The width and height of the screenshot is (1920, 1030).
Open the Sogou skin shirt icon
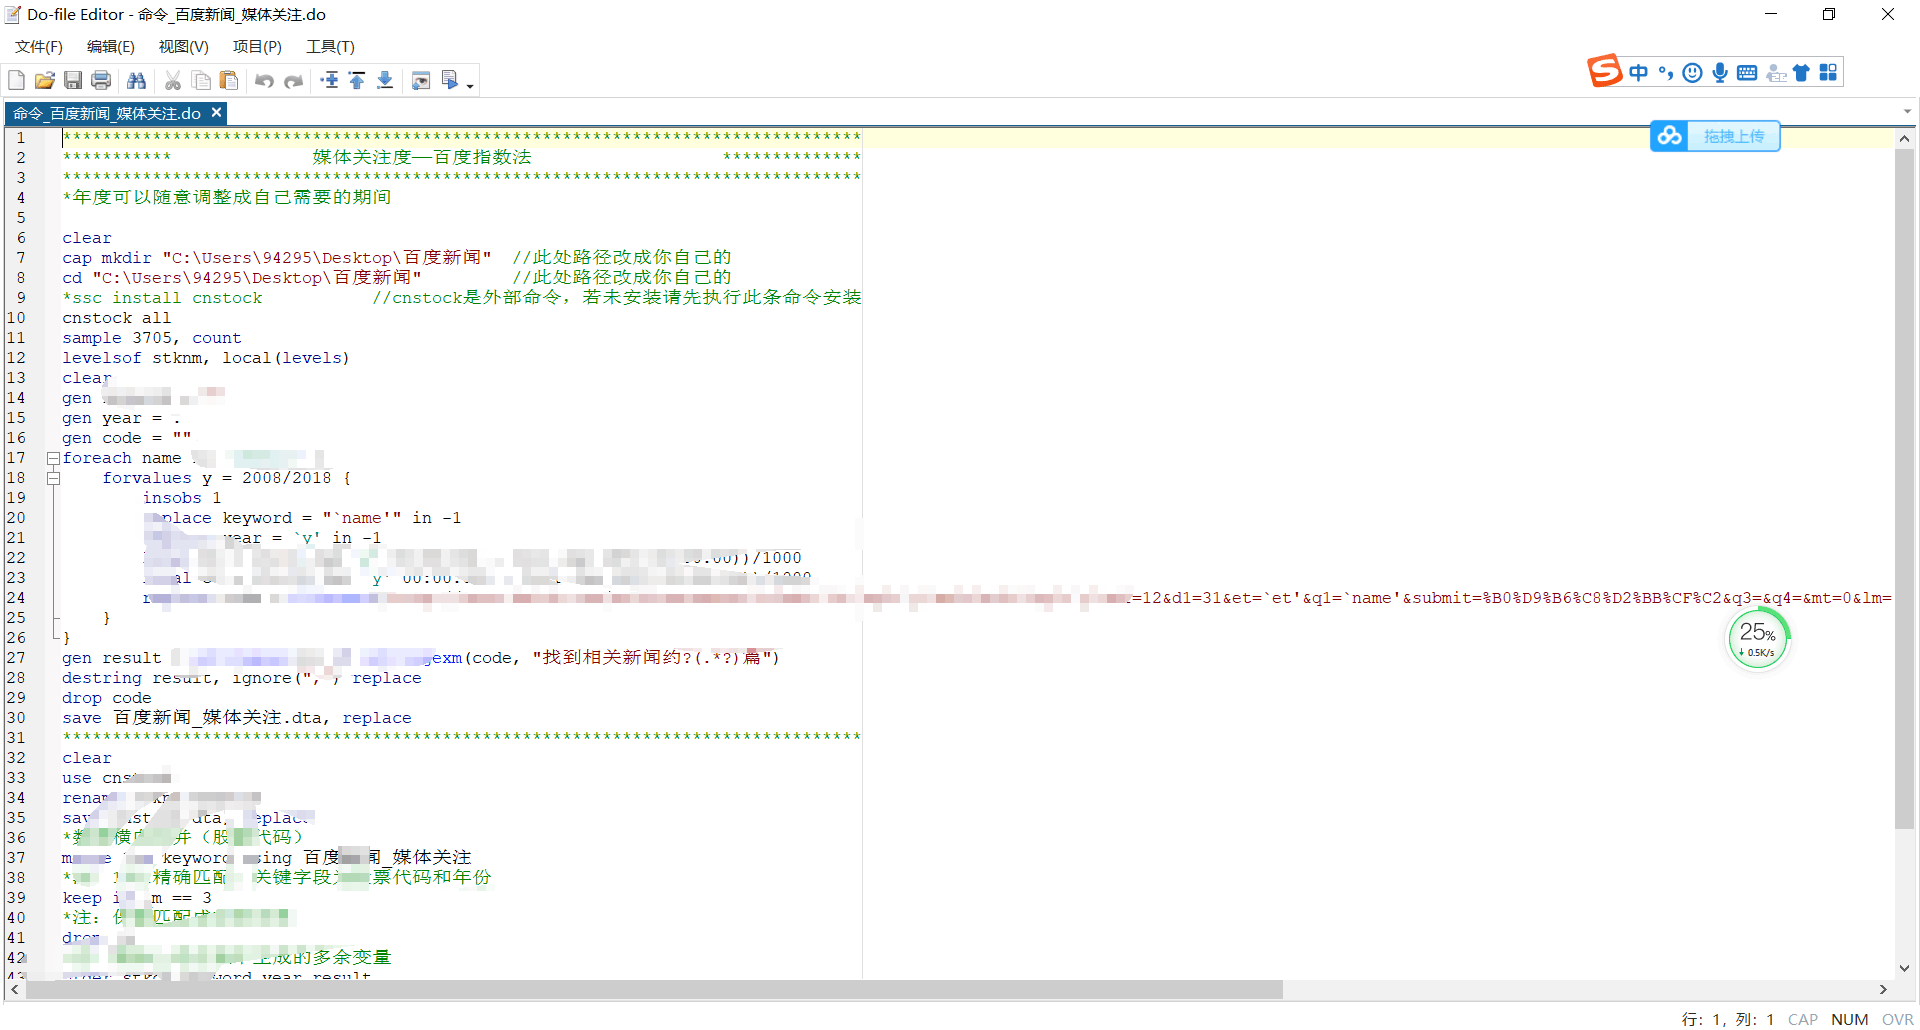pyautogui.click(x=1801, y=72)
